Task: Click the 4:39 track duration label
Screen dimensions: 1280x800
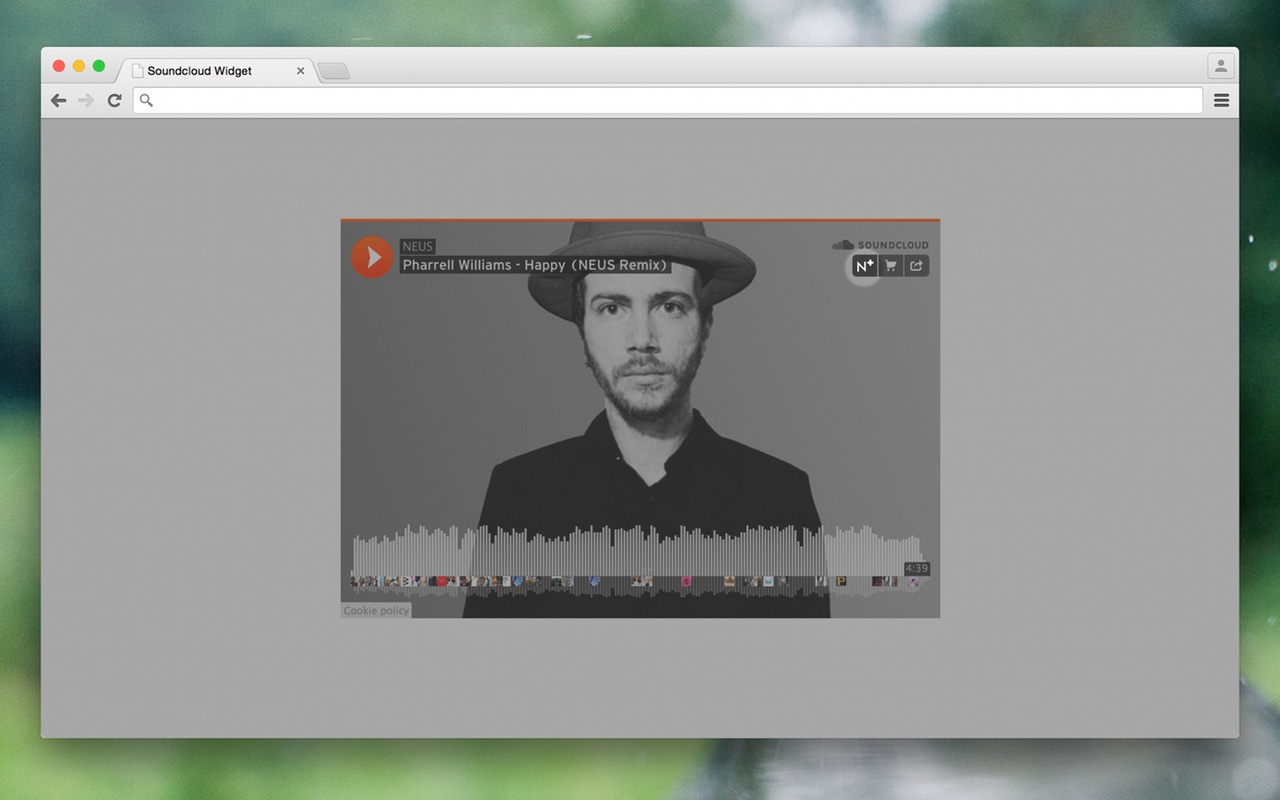Action: pyautogui.click(x=917, y=568)
